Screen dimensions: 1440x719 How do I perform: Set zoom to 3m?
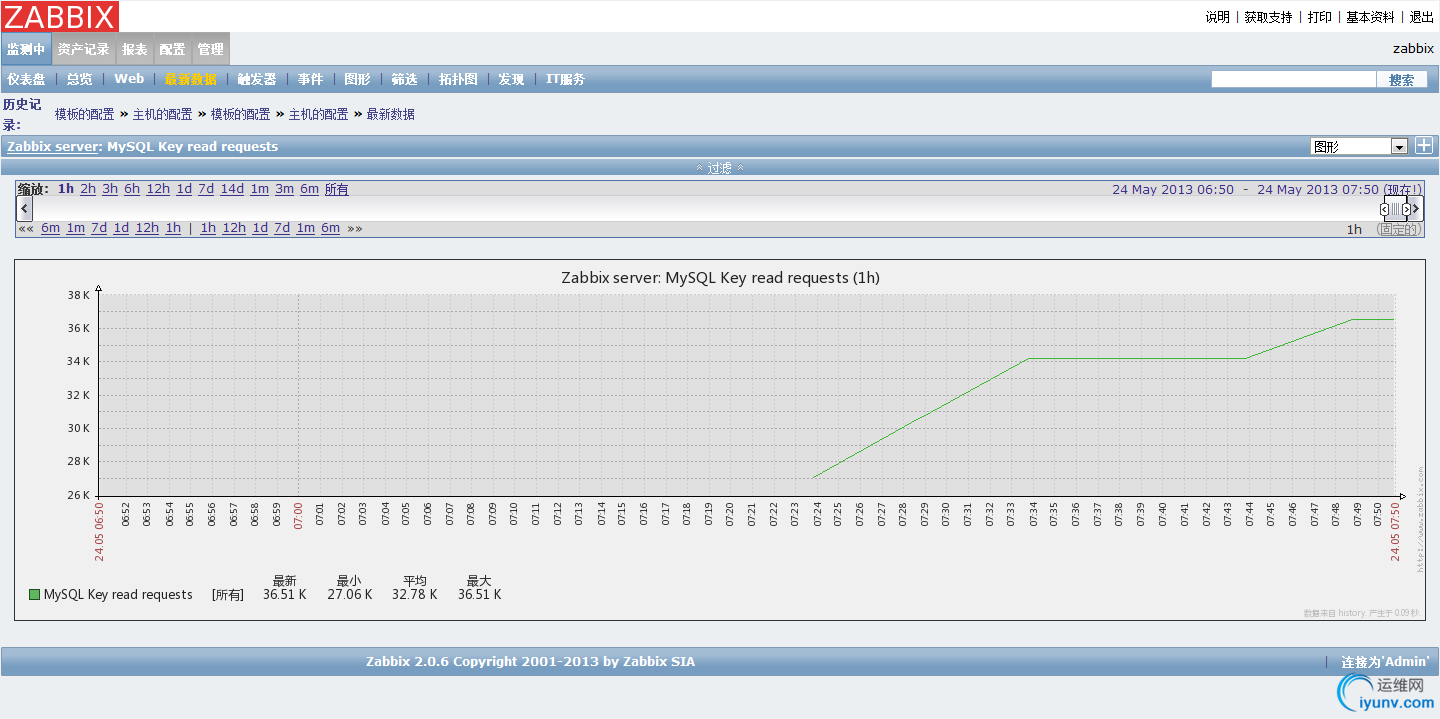pos(284,189)
